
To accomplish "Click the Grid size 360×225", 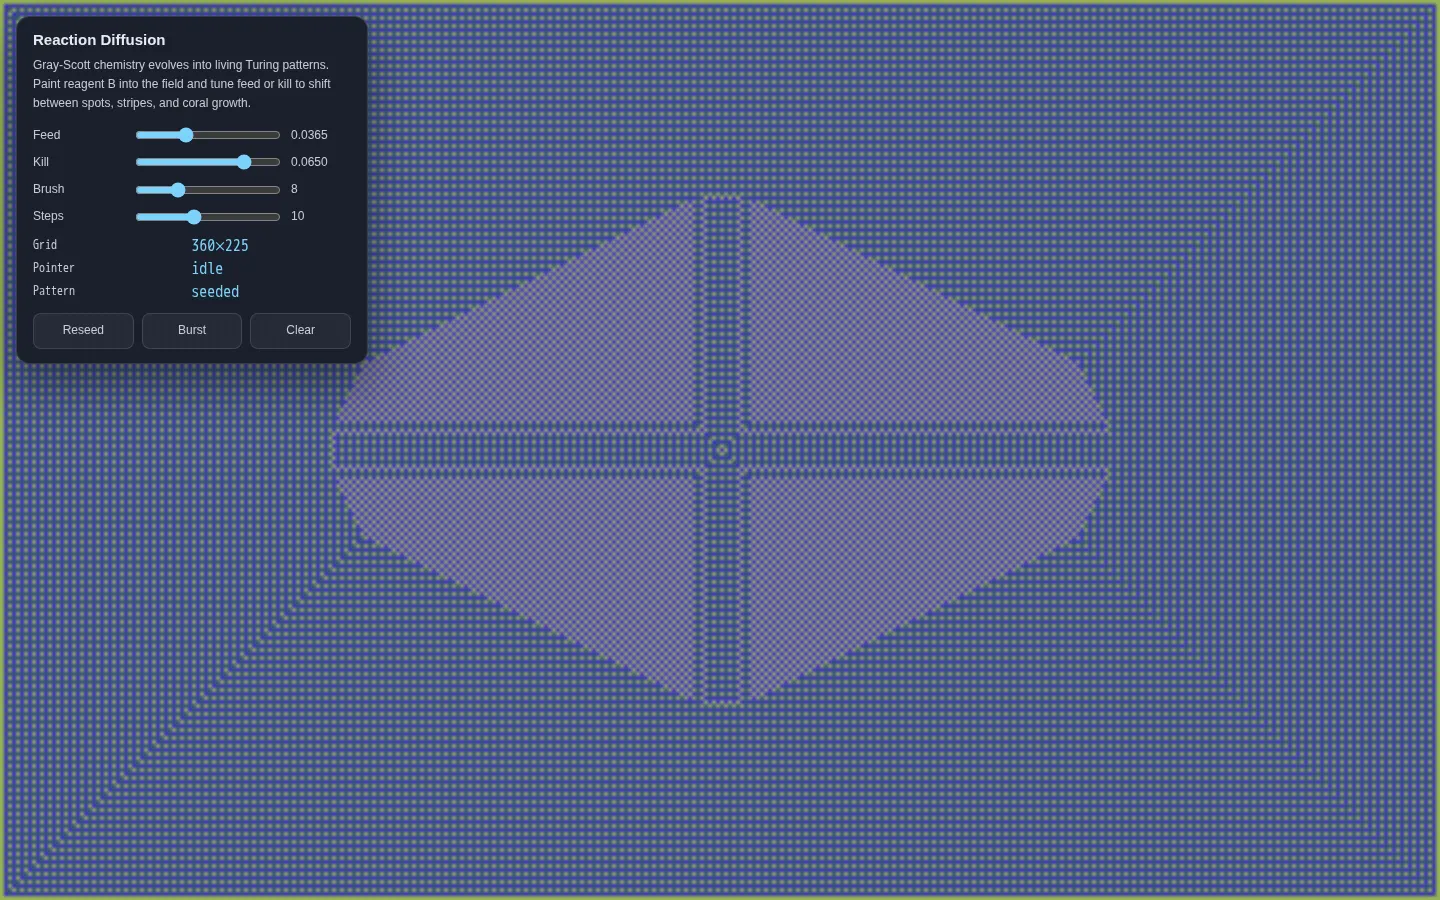I will tap(220, 245).
